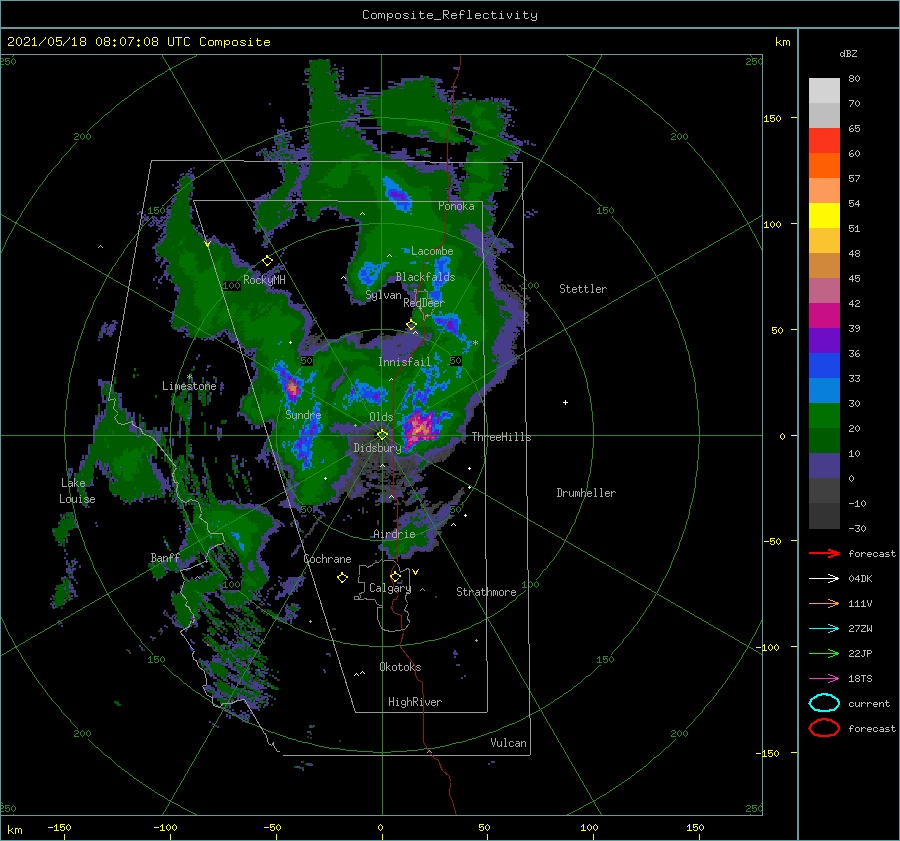This screenshot has height=841, width=900.
Task: Select the HighRiver label
Action: click(x=415, y=702)
